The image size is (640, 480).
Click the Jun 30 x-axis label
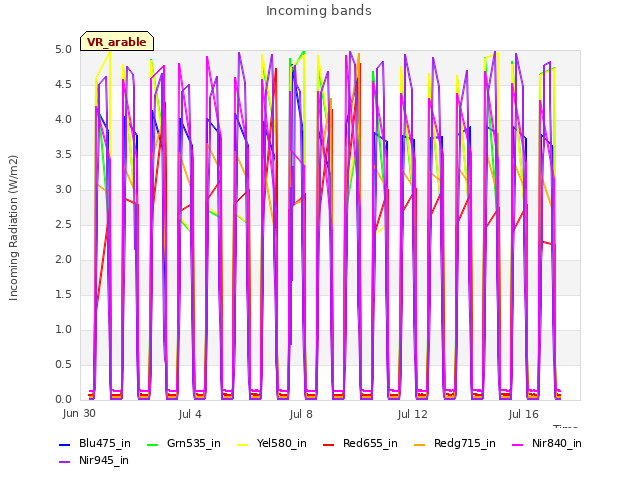click(x=79, y=413)
